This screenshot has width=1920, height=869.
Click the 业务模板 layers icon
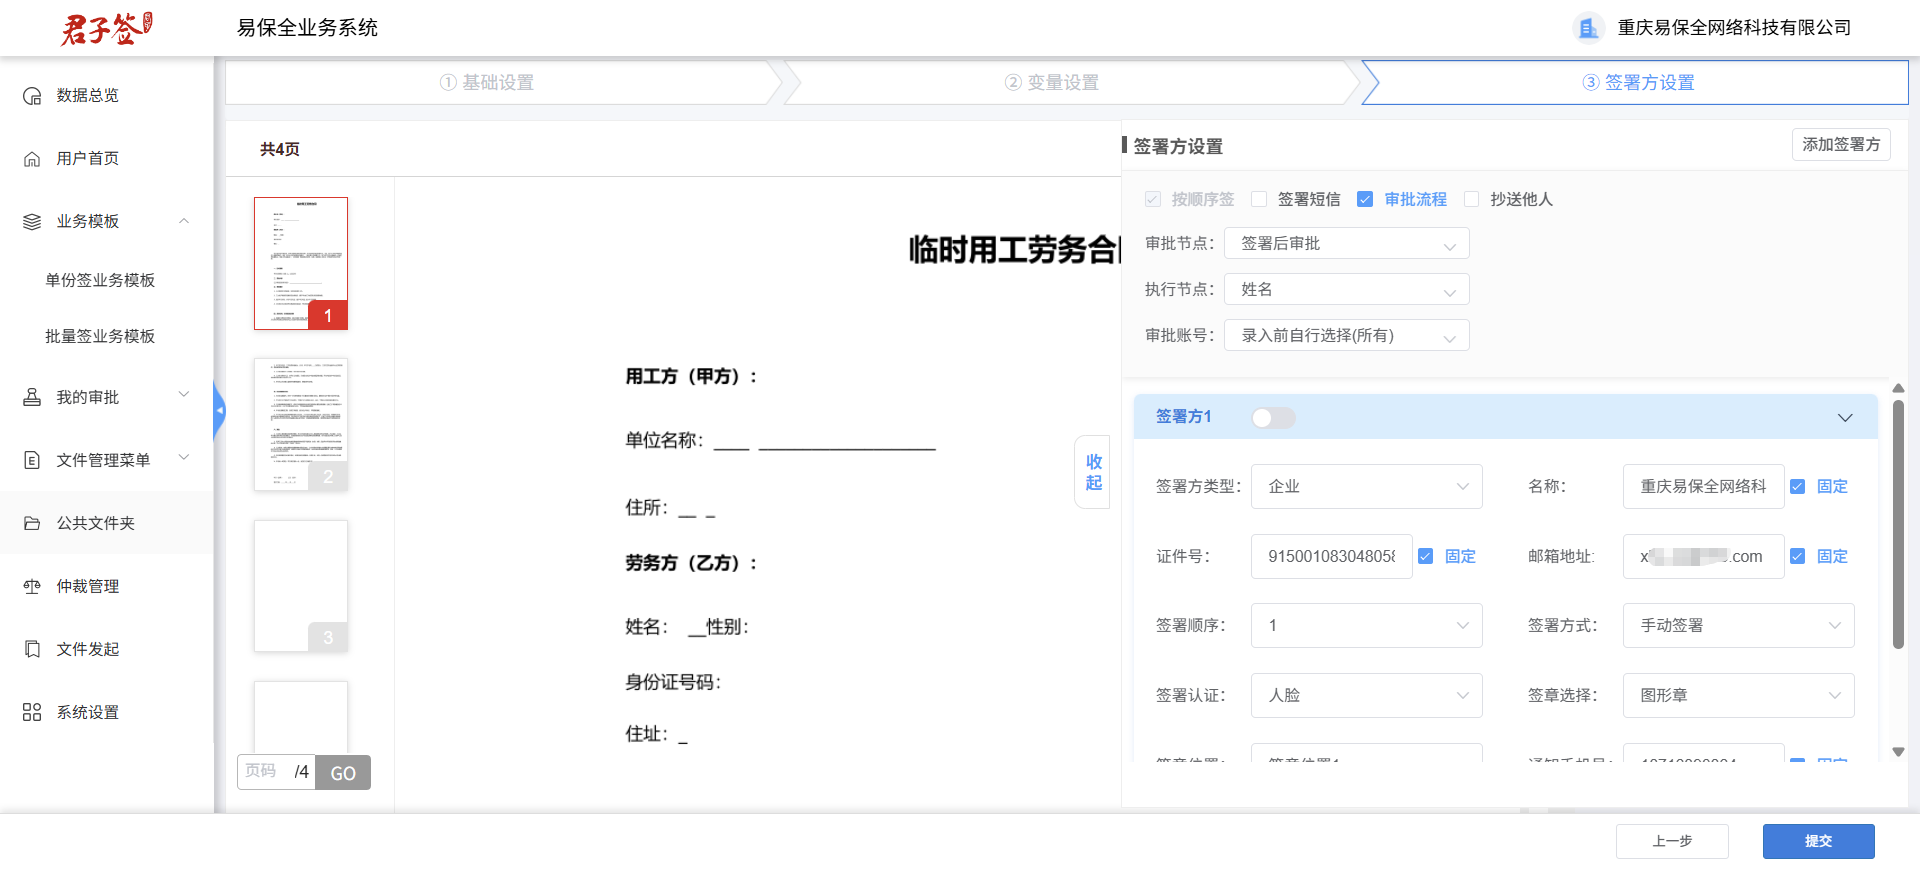32,222
